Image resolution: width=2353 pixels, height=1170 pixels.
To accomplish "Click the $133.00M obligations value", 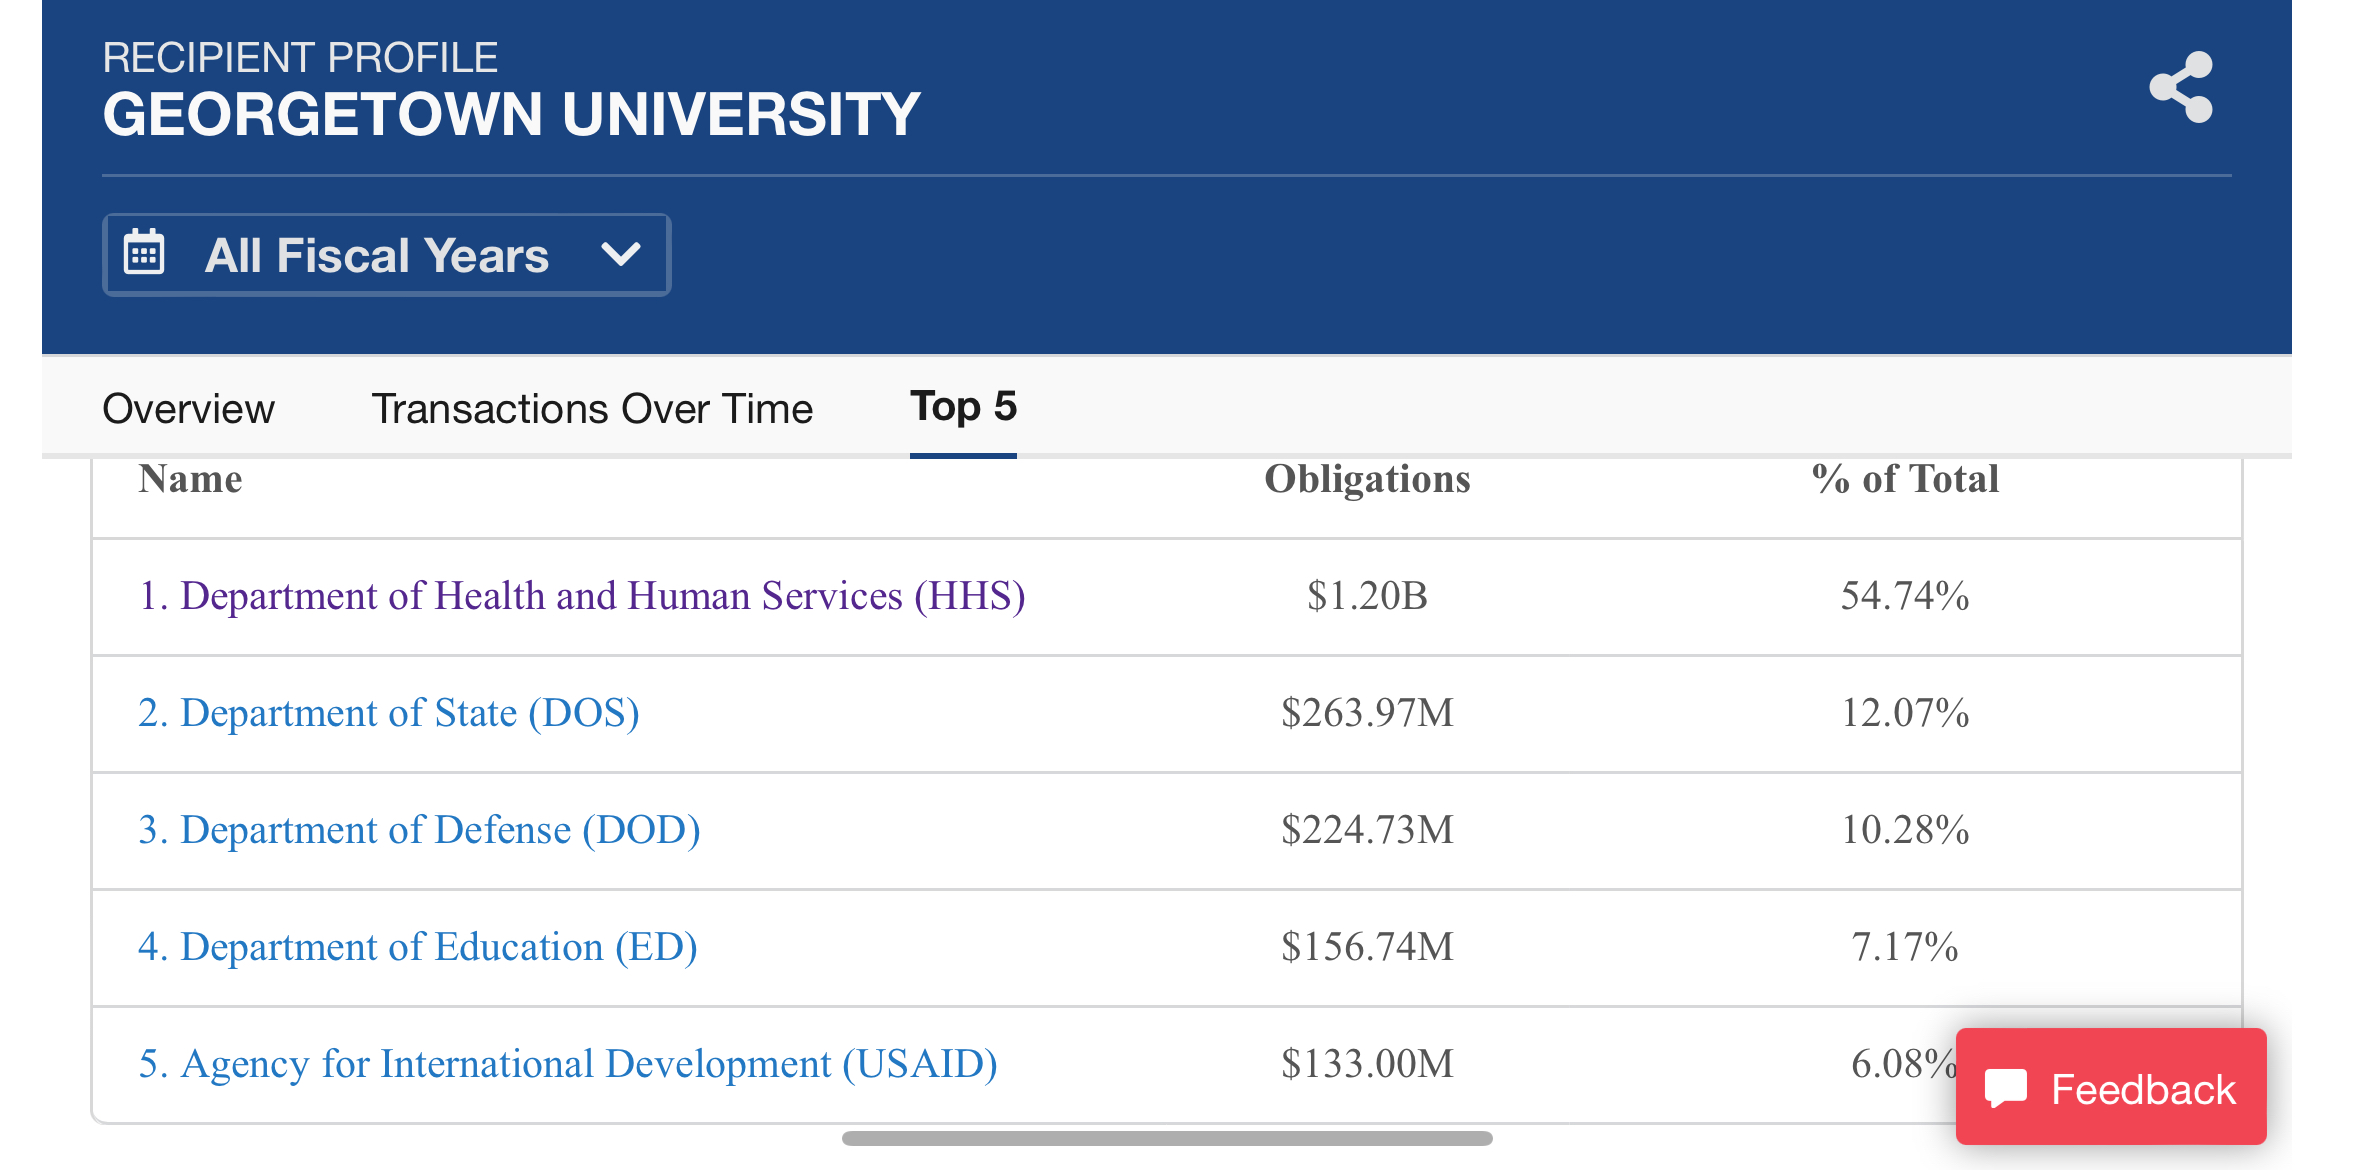I will point(1367,1064).
